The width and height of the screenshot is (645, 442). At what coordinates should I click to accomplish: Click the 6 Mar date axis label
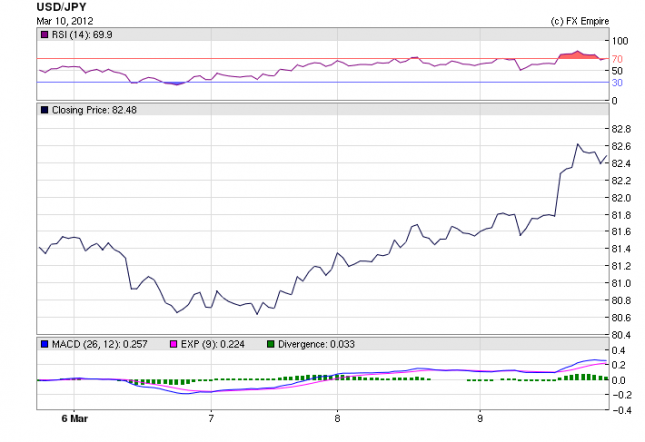[74, 419]
